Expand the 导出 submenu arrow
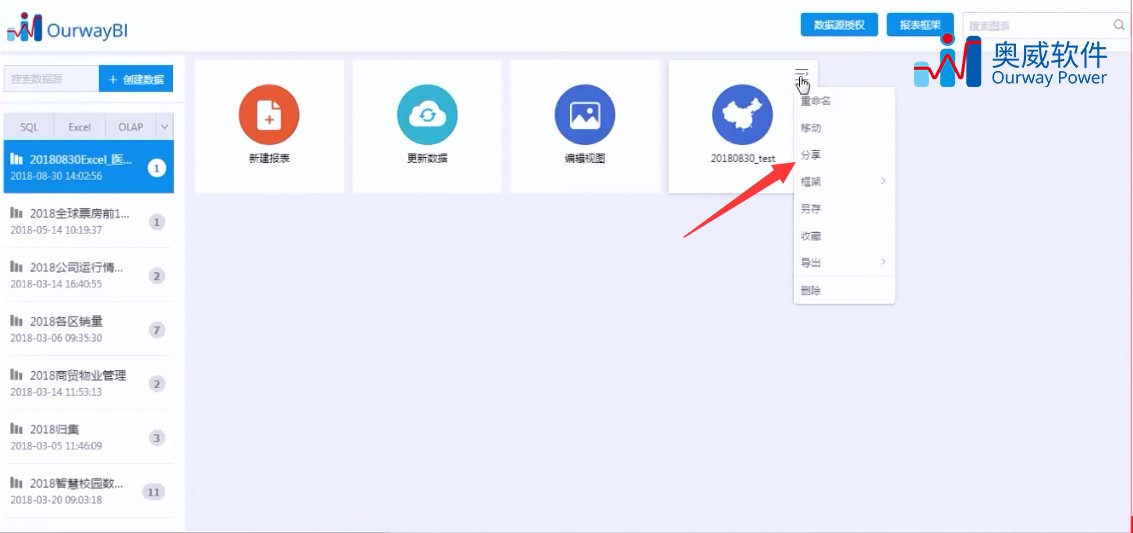This screenshot has height=533, width=1133. click(x=883, y=261)
